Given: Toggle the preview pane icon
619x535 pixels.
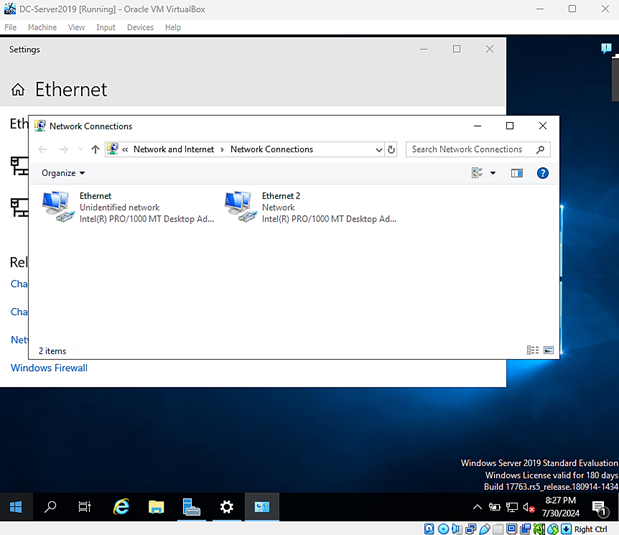Looking at the screenshot, I should (517, 173).
